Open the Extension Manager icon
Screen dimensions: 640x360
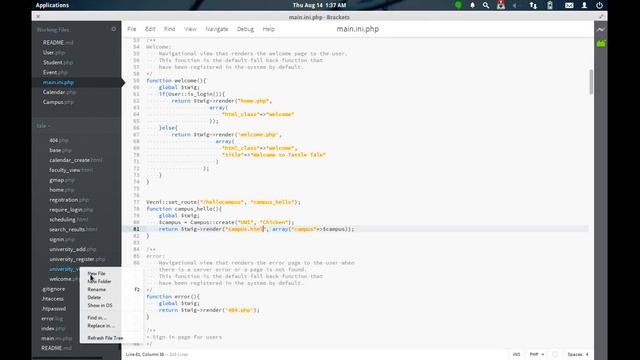pyautogui.click(x=601, y=43)
